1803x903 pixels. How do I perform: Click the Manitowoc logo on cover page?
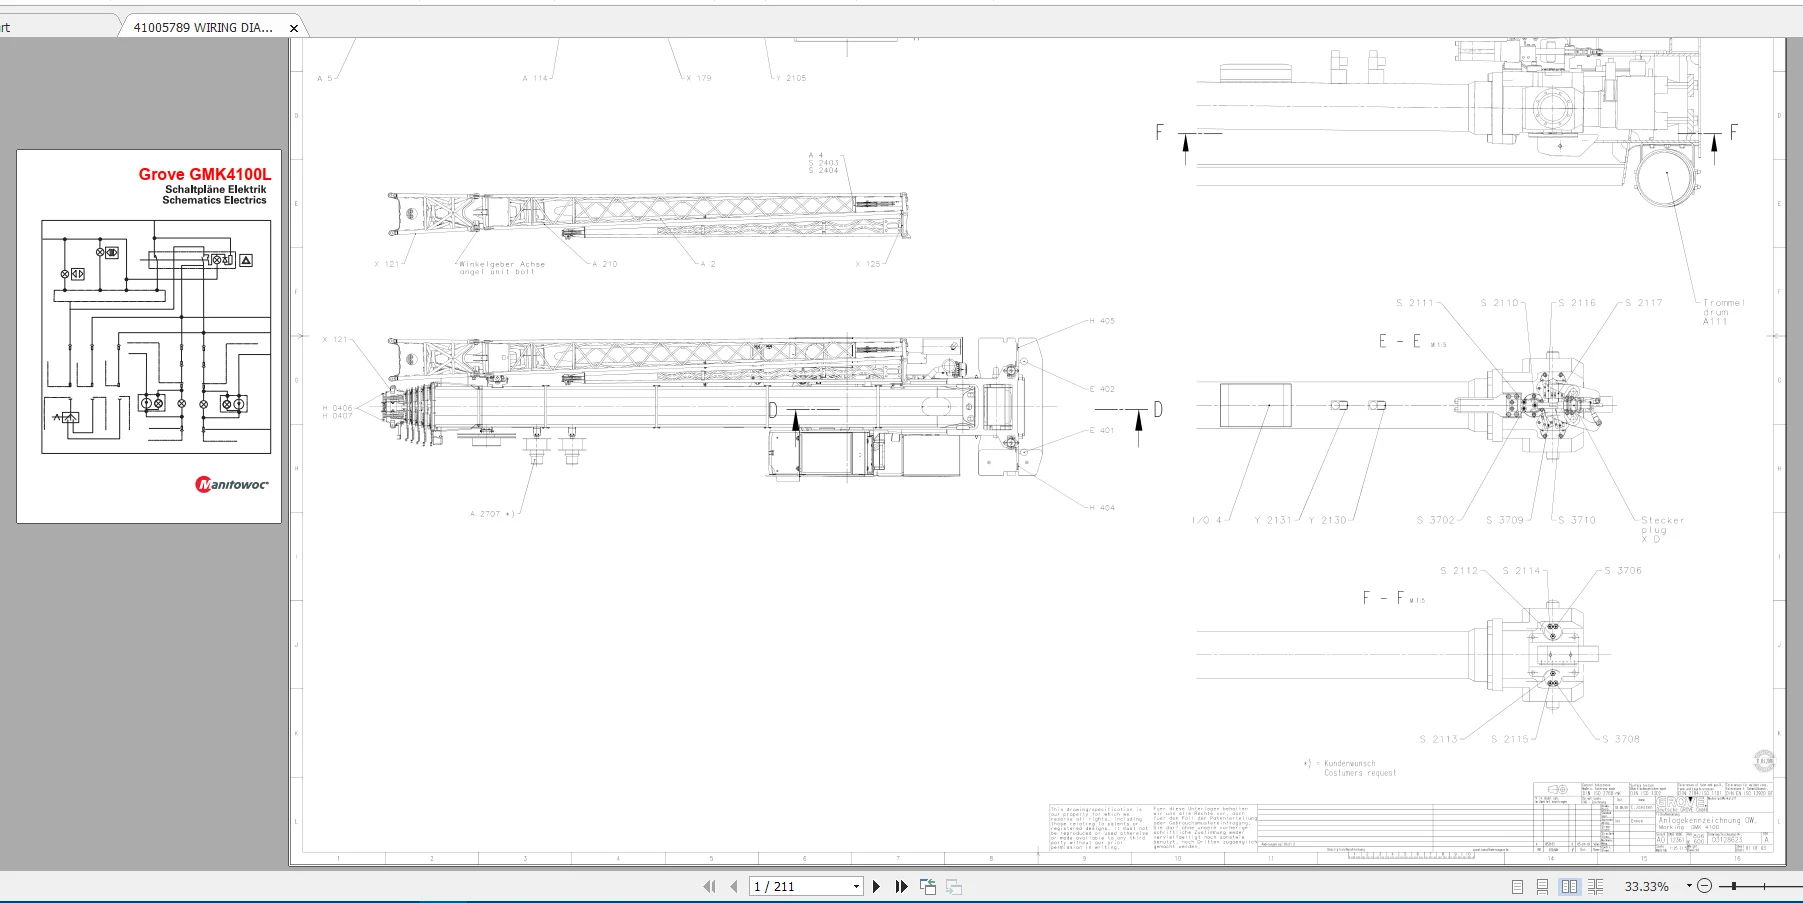231,484
